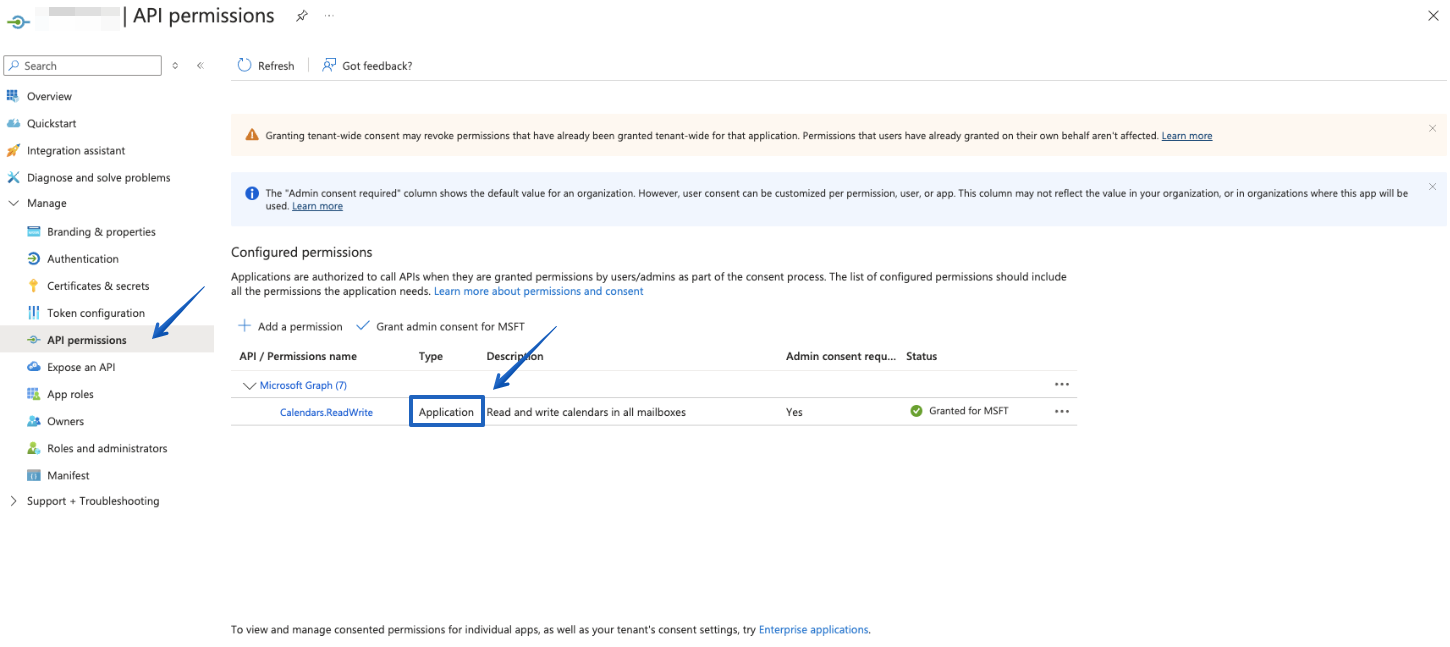The image size is (1450, 647).
Task: Collapse the Microsoft Graph (7) group
Action: click(248, 385)
